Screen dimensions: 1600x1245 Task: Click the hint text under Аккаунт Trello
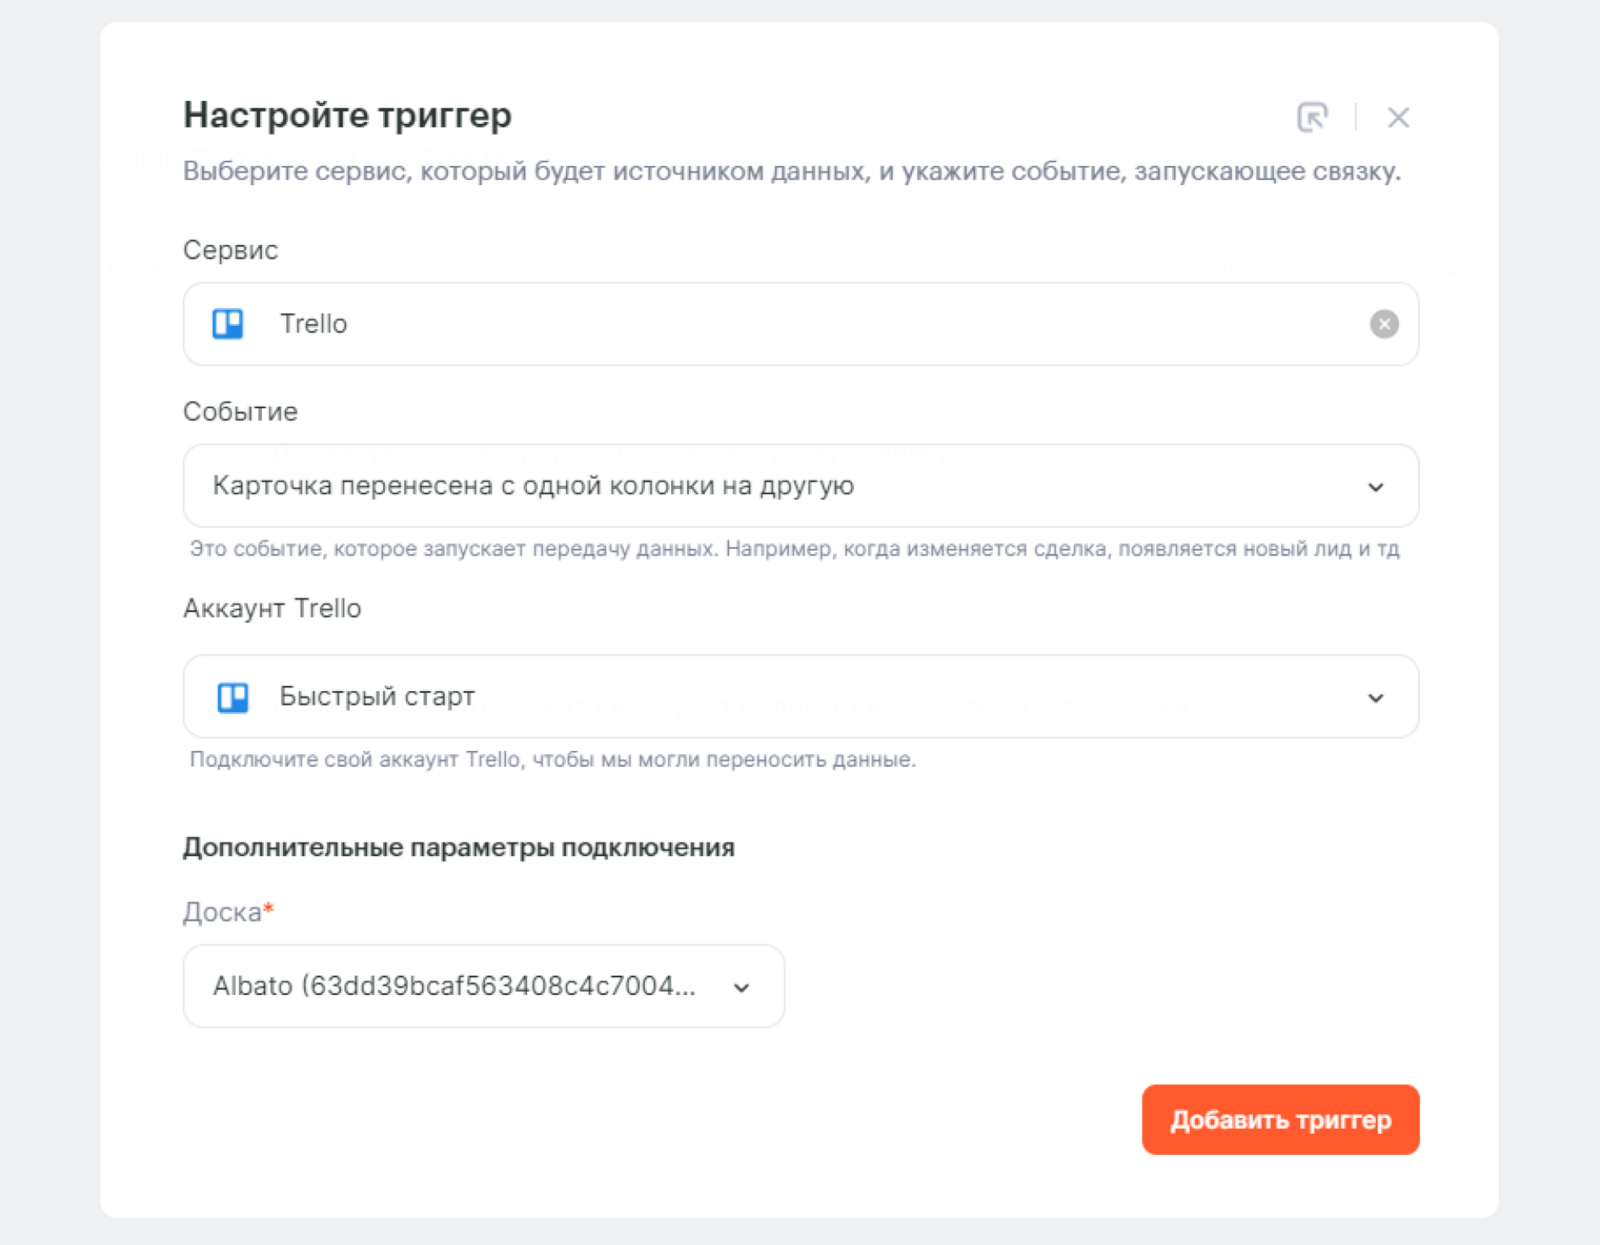(x=552, y=760)
